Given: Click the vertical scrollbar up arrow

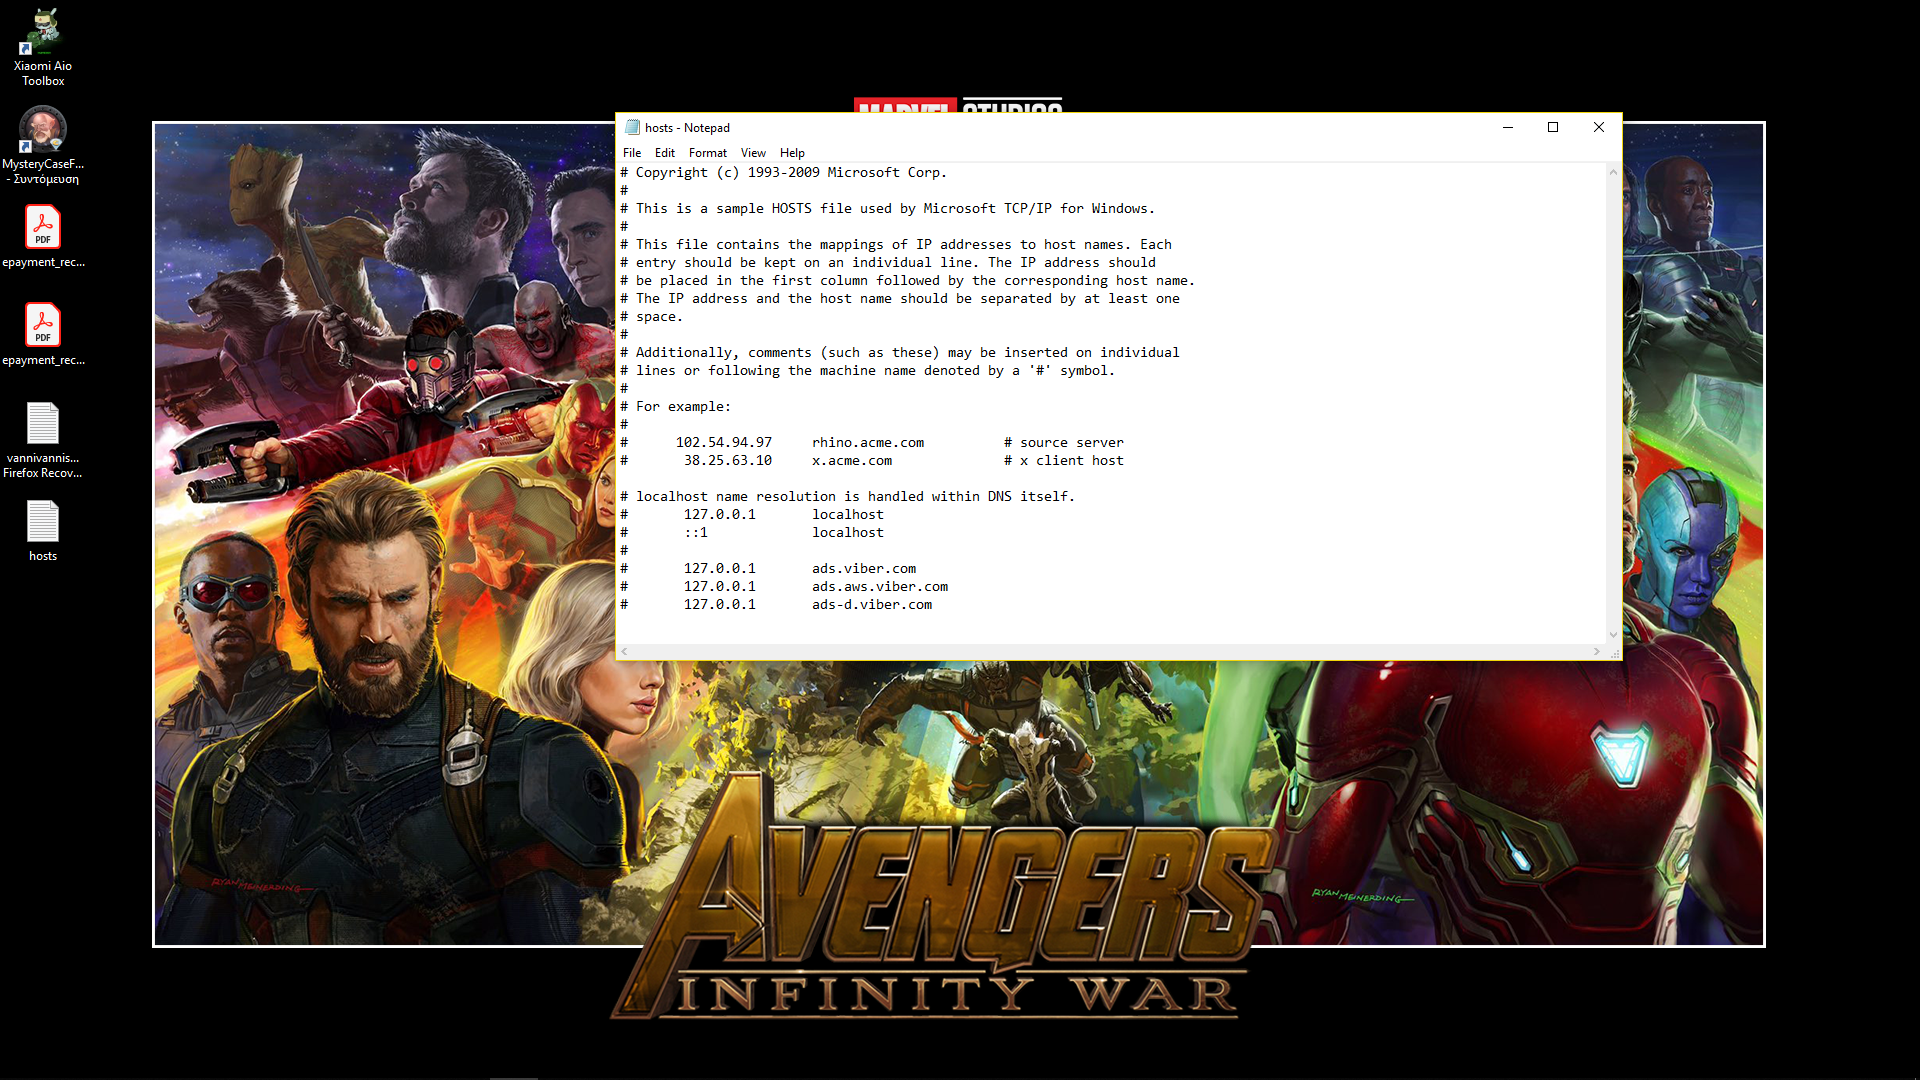Looking at the screenshot, I should point(1613,172).
